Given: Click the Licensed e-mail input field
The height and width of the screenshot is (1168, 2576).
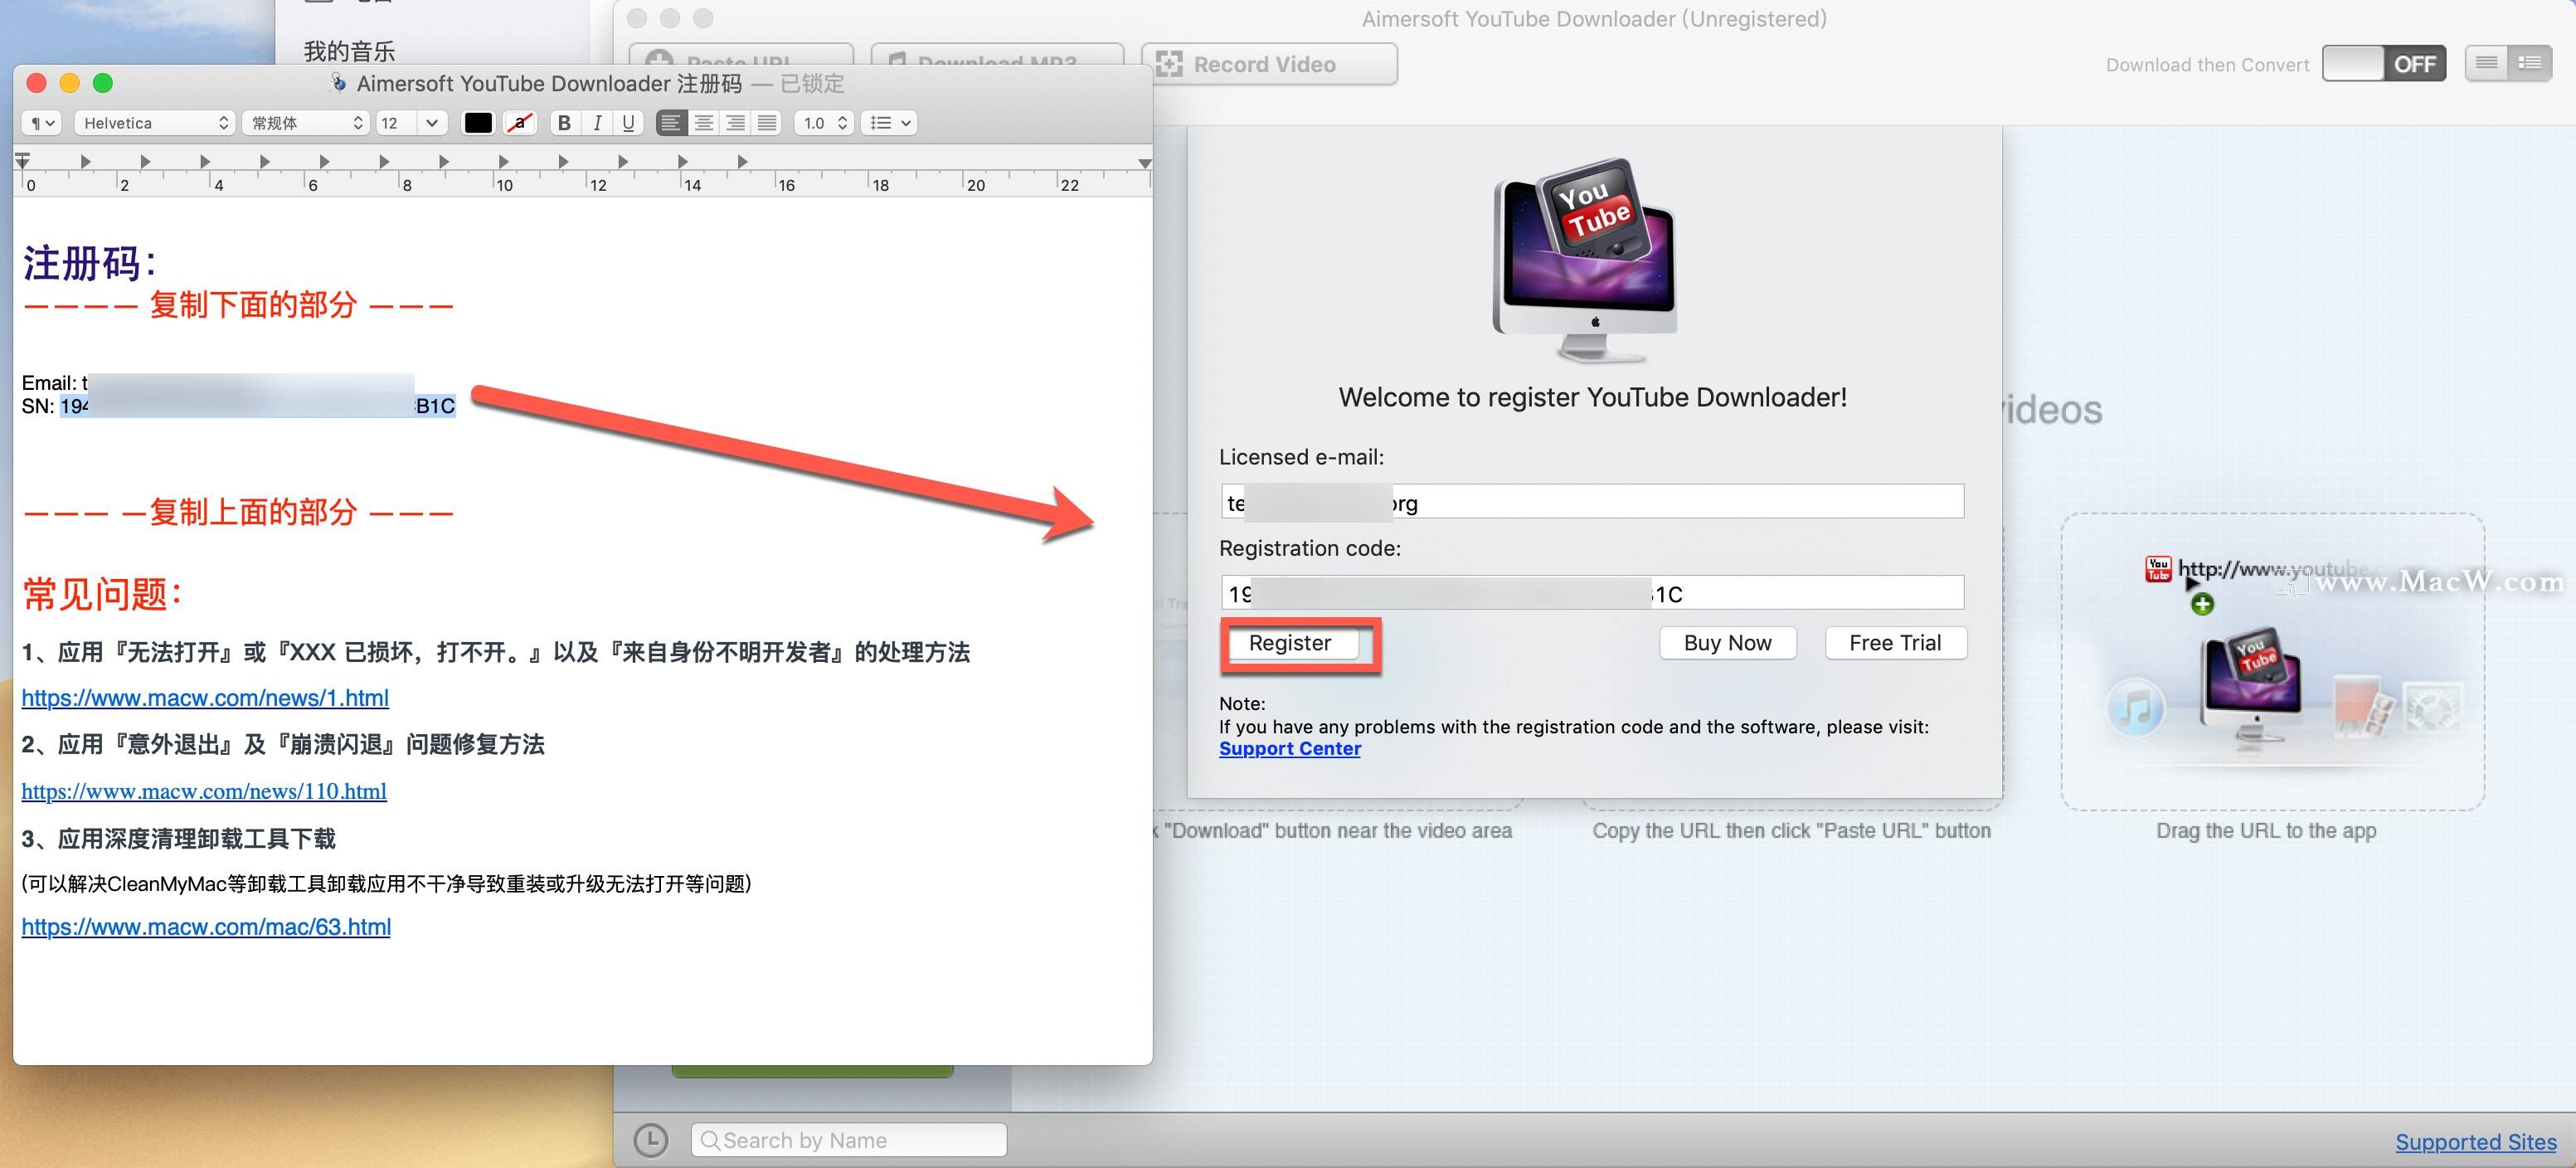Looking at the screenshot, I should [x=1592, y=502].
